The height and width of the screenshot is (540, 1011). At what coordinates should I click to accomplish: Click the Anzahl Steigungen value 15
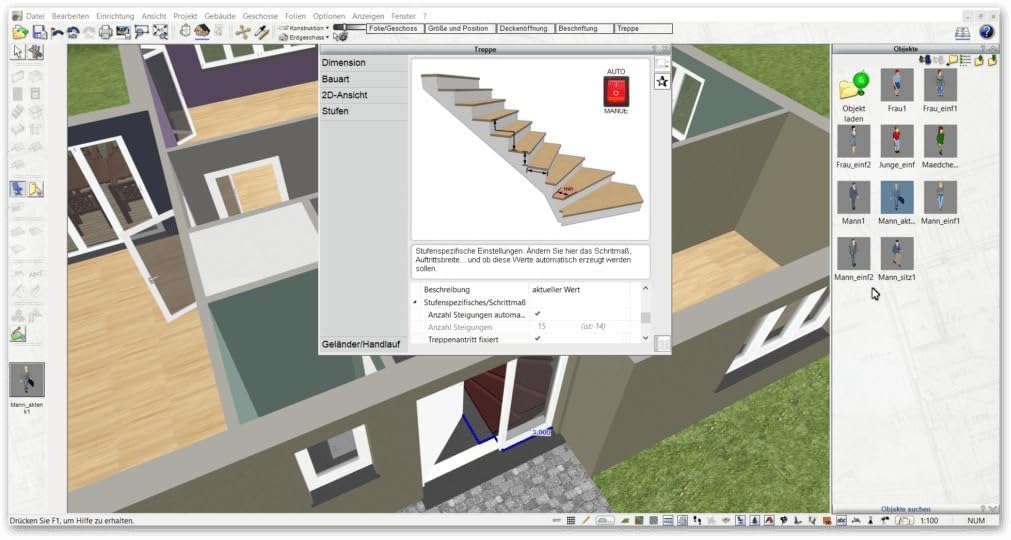click(542, 327)
